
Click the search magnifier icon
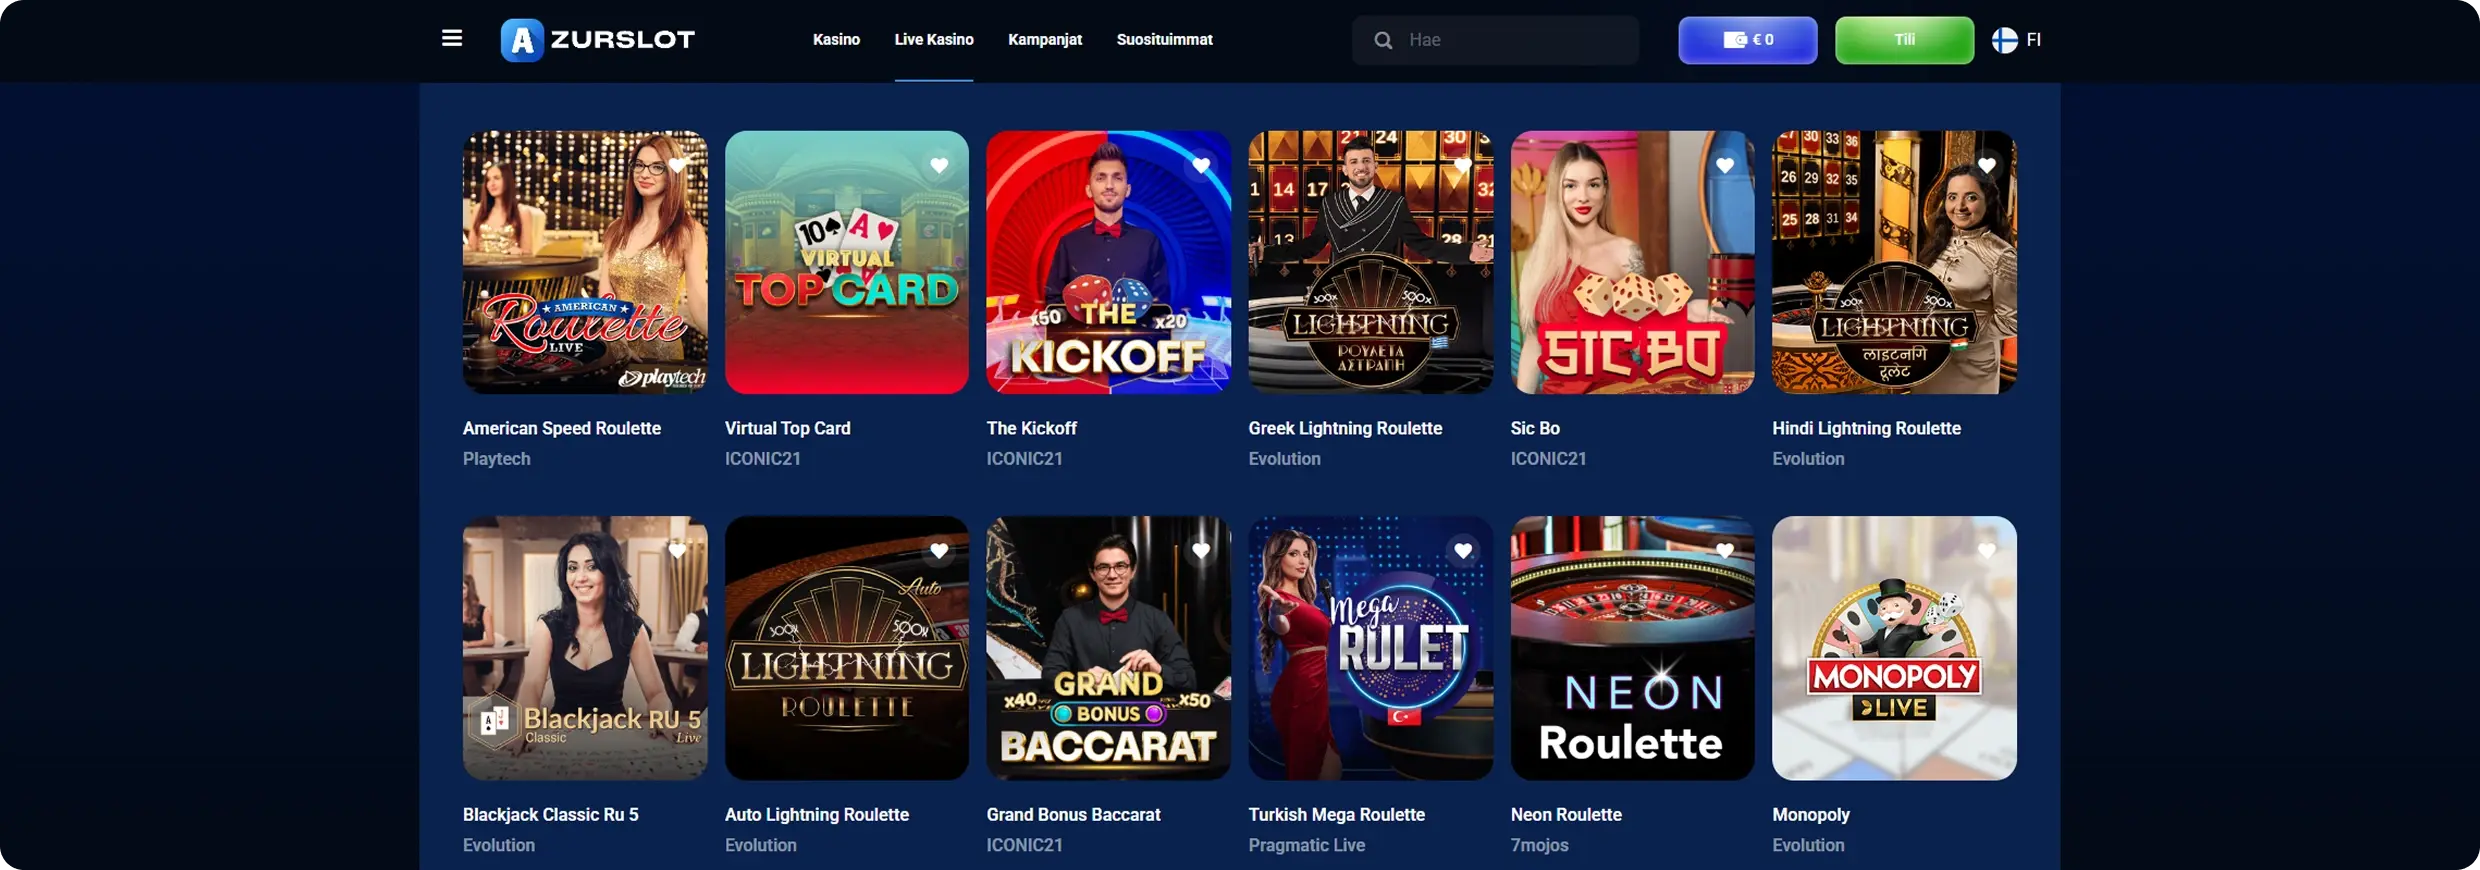pyautogui.click(x=1383, y=40)
